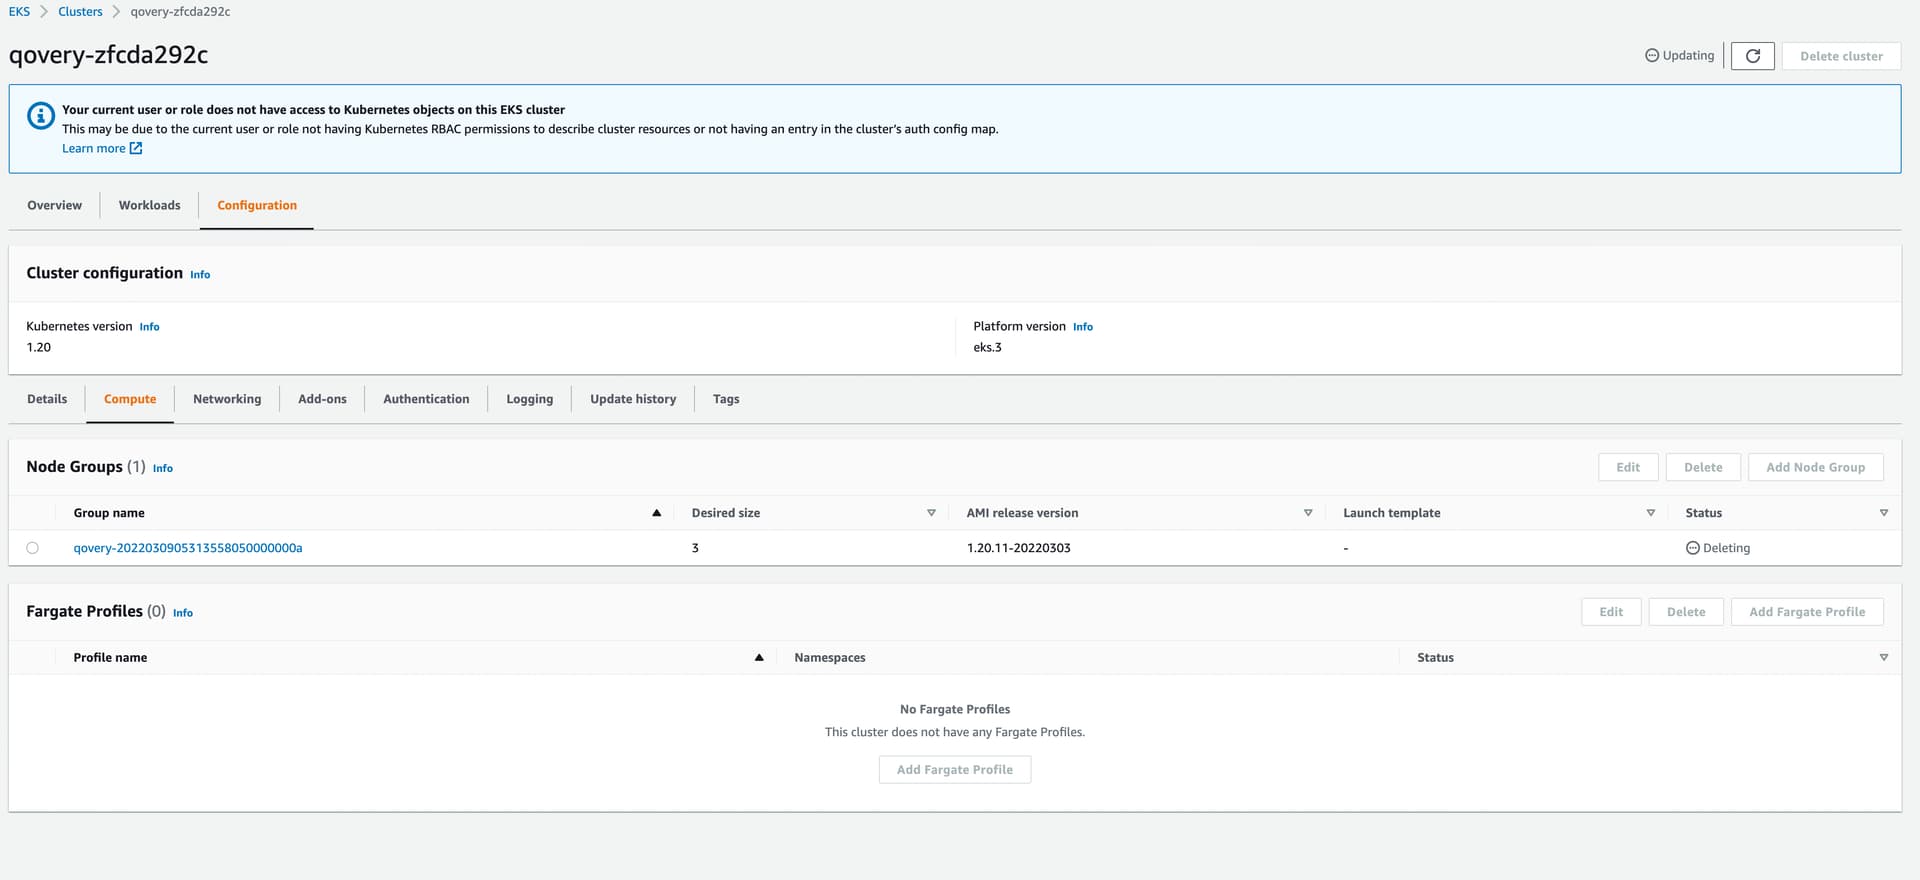Click Info link next to Node Groups
1920x880 pixels.
point(163,469)
